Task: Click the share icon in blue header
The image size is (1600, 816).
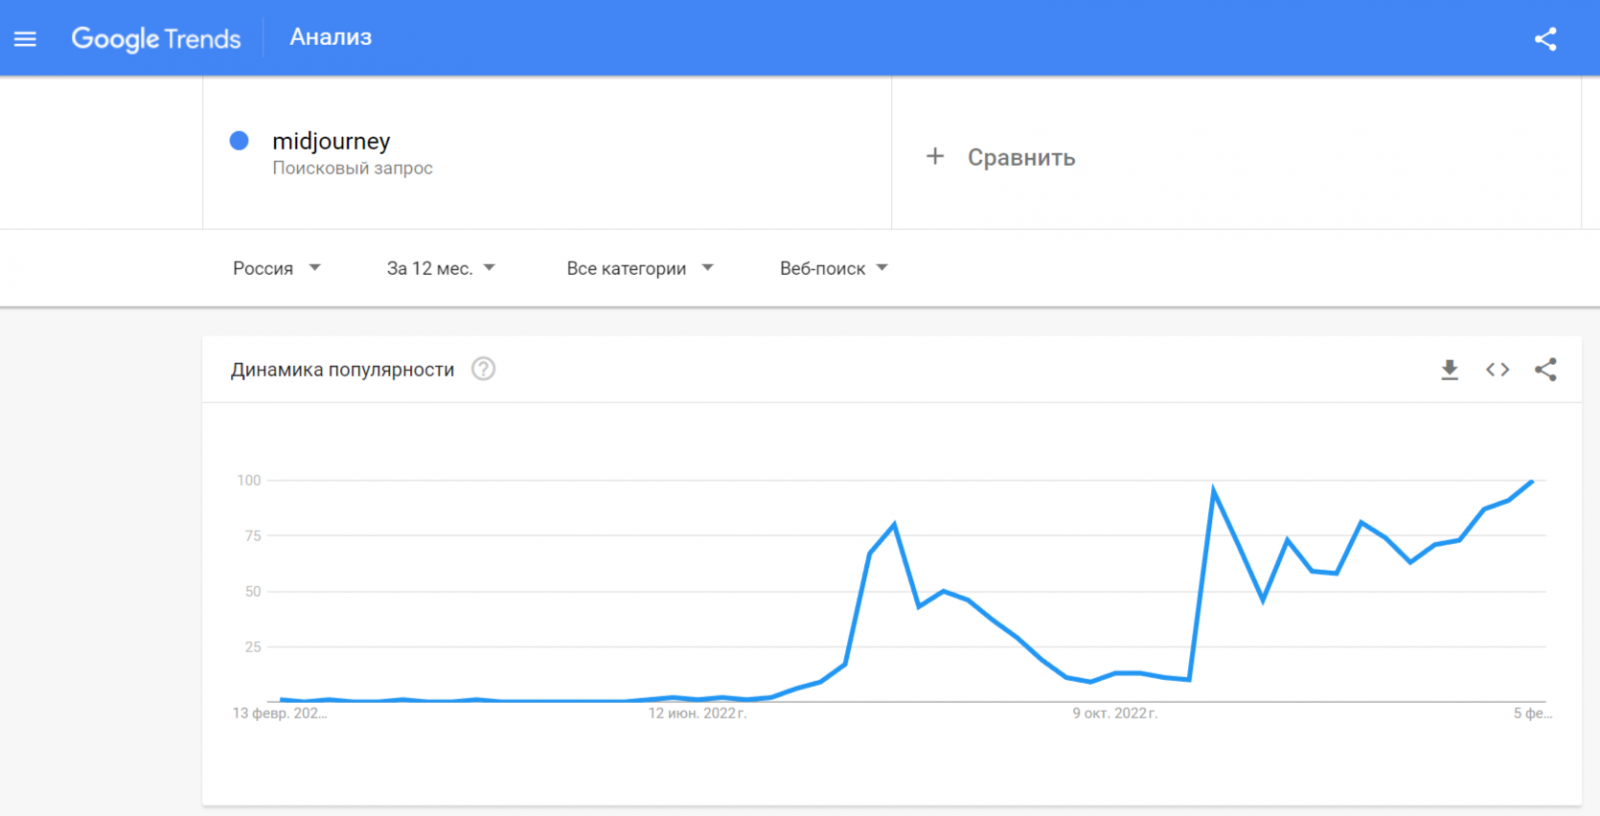Action: pos(1545,39)
